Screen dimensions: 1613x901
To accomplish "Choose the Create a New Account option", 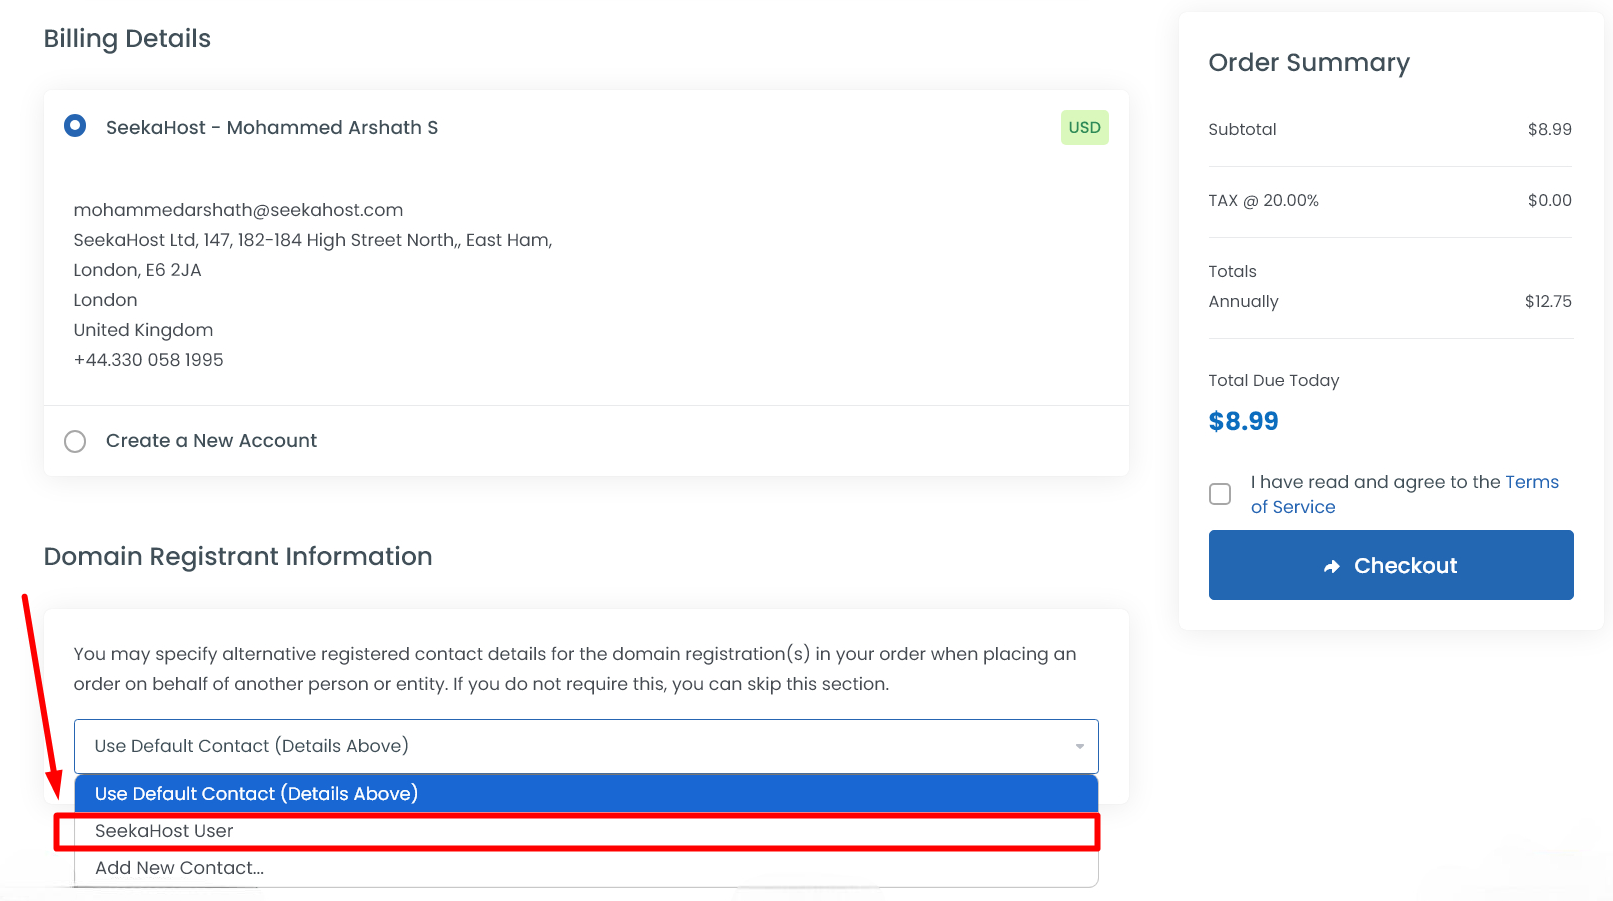I will 75,441.
